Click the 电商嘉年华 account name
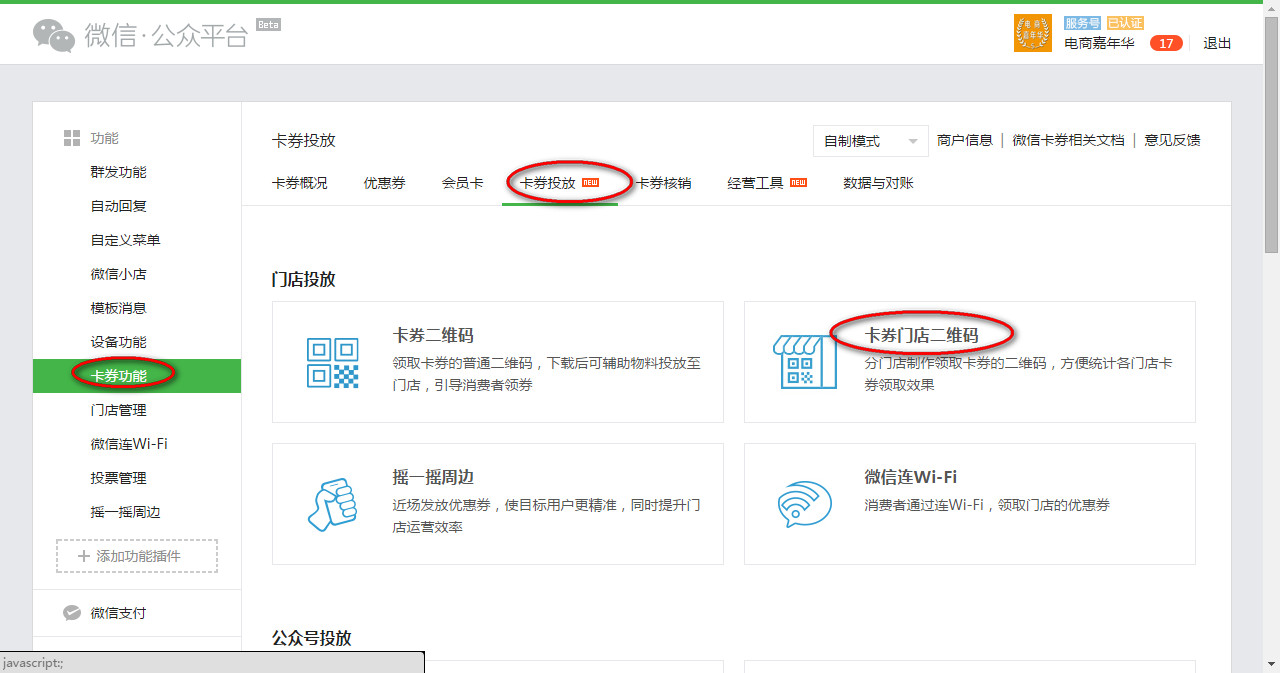The width and height of the screenshot is (1280, 673). point(1099,43)
